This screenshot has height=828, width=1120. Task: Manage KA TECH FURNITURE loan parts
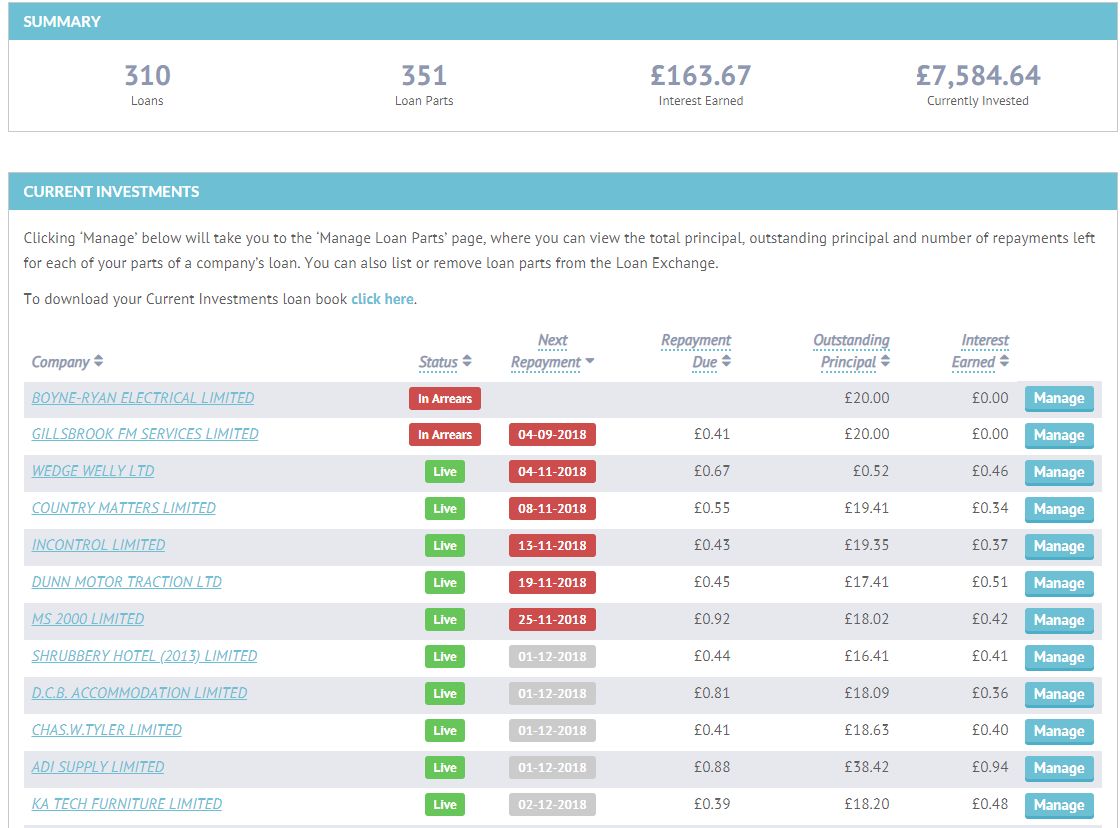point(1059,805)
